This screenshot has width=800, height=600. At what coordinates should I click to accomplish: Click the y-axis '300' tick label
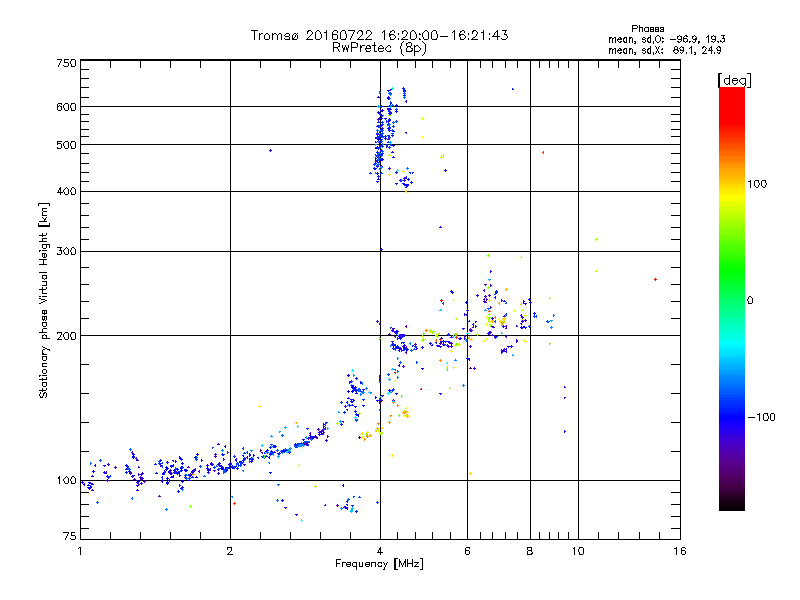pyautogui.click(x=67, y=252)
